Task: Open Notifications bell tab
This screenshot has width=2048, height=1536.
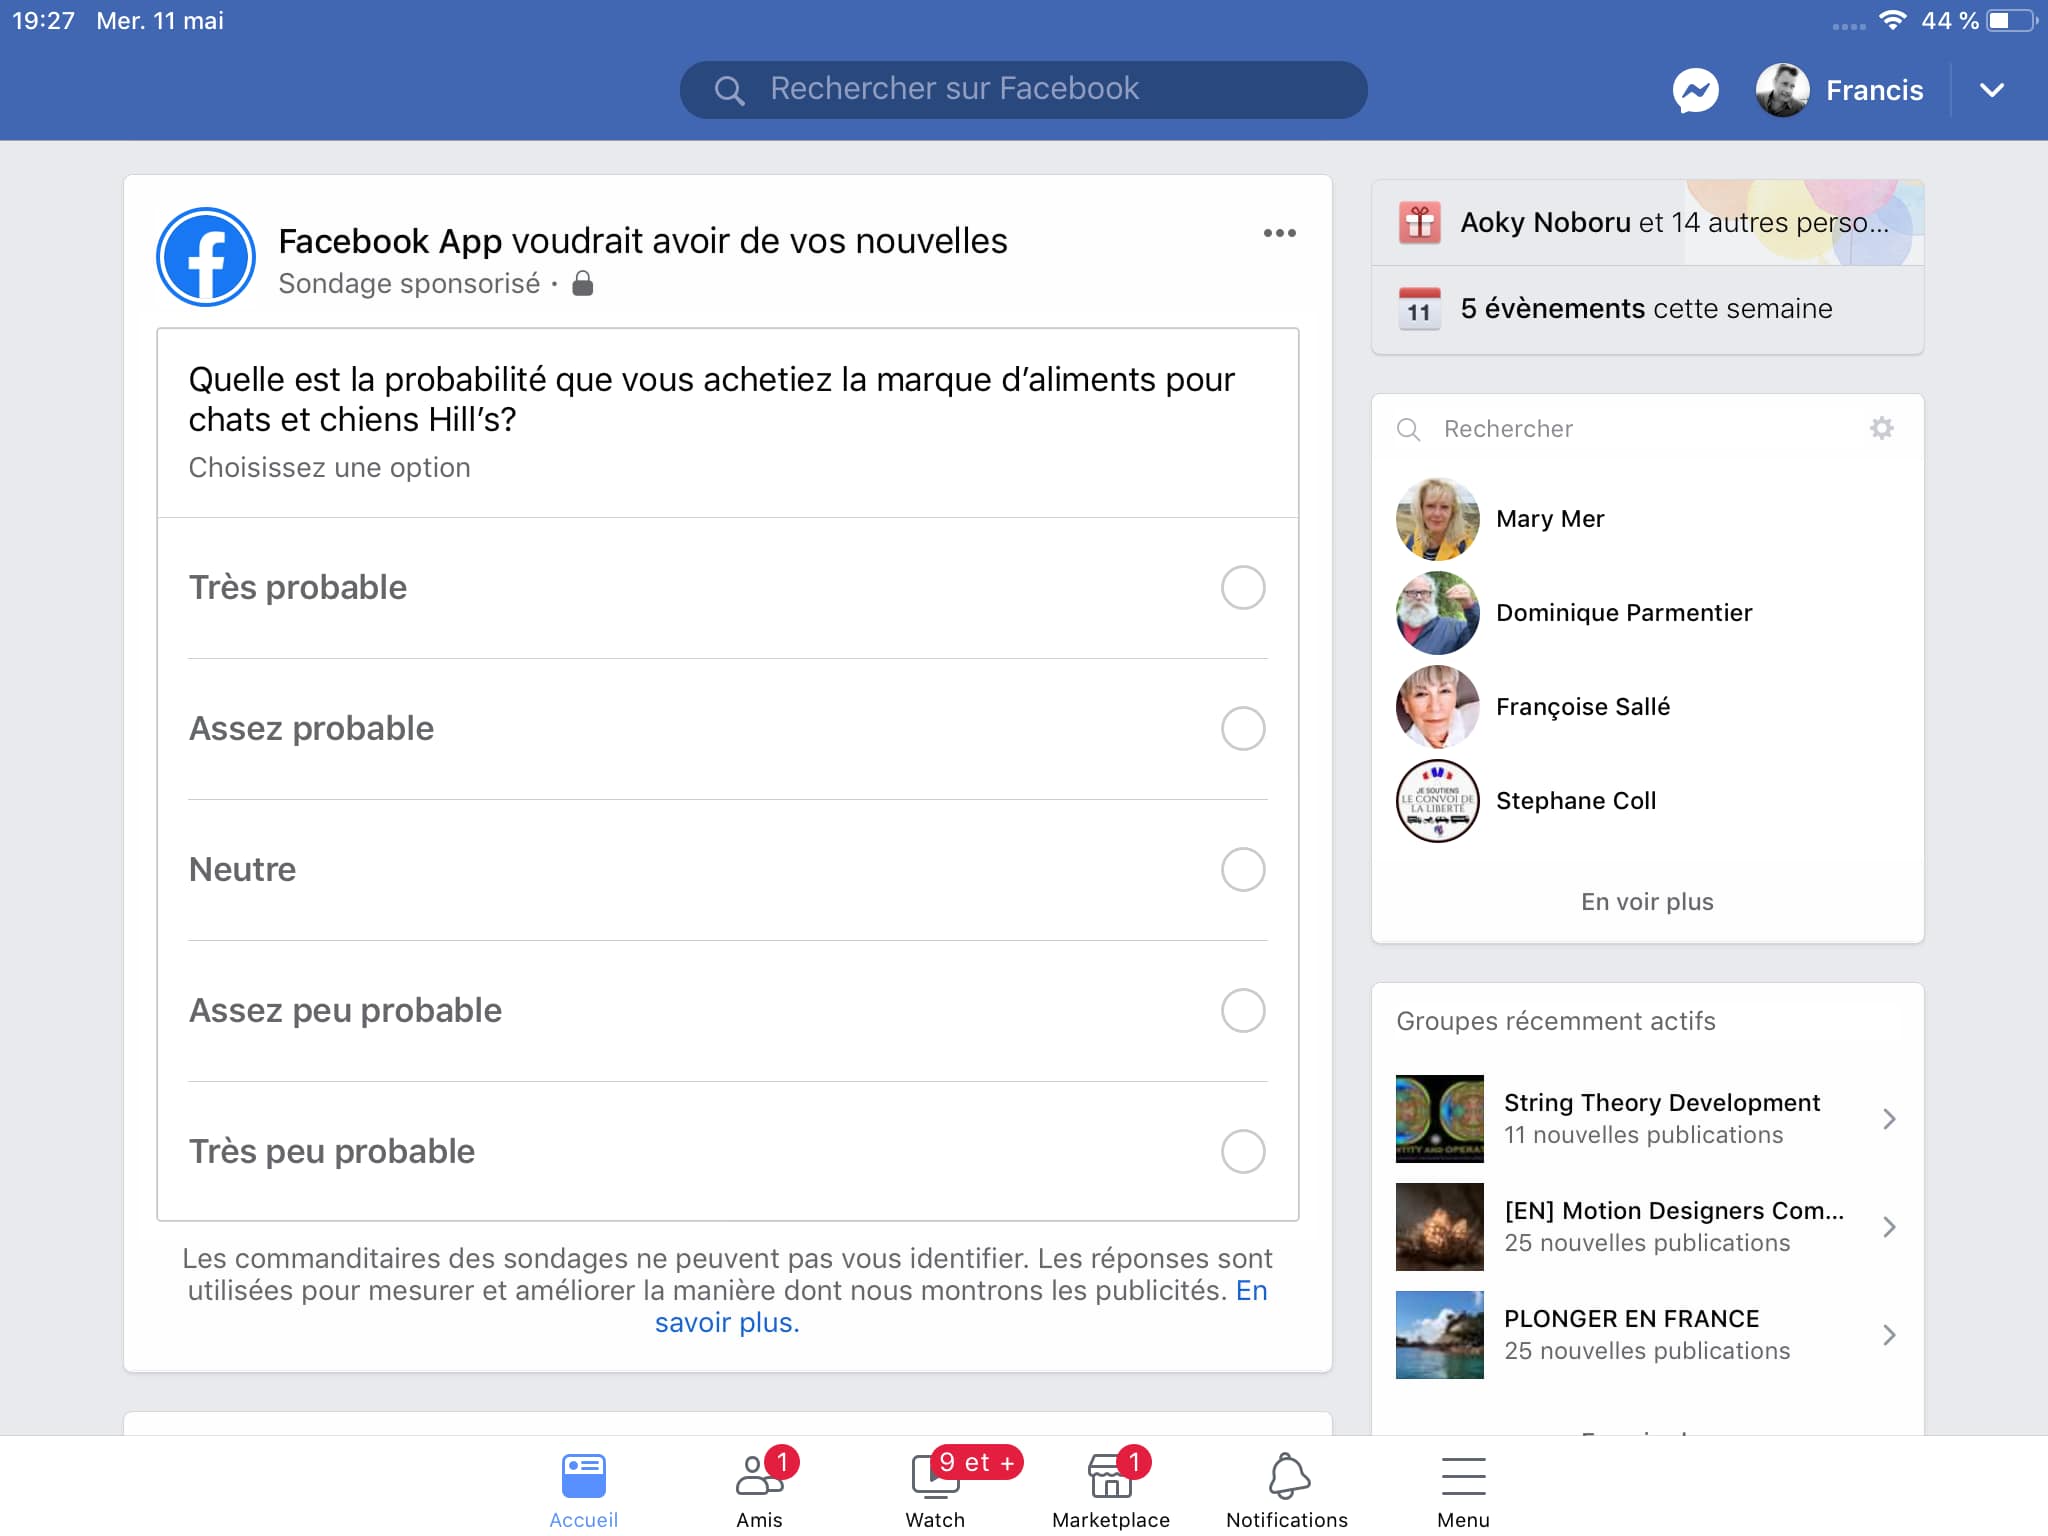Action: point(1287,1489)
